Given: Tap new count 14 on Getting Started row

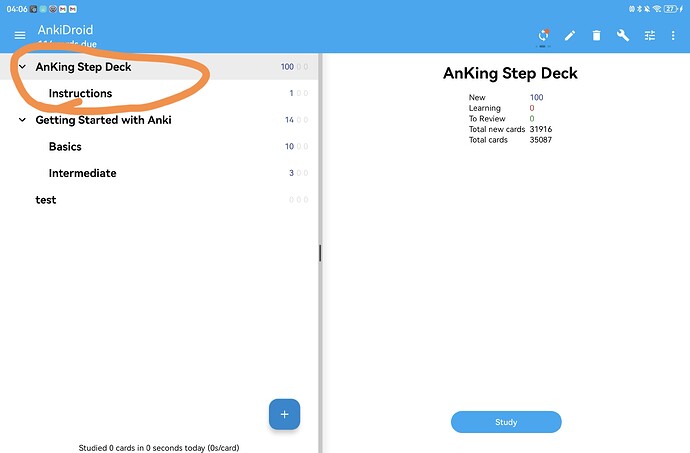Looking at the screenshot, I should (289, 120).
